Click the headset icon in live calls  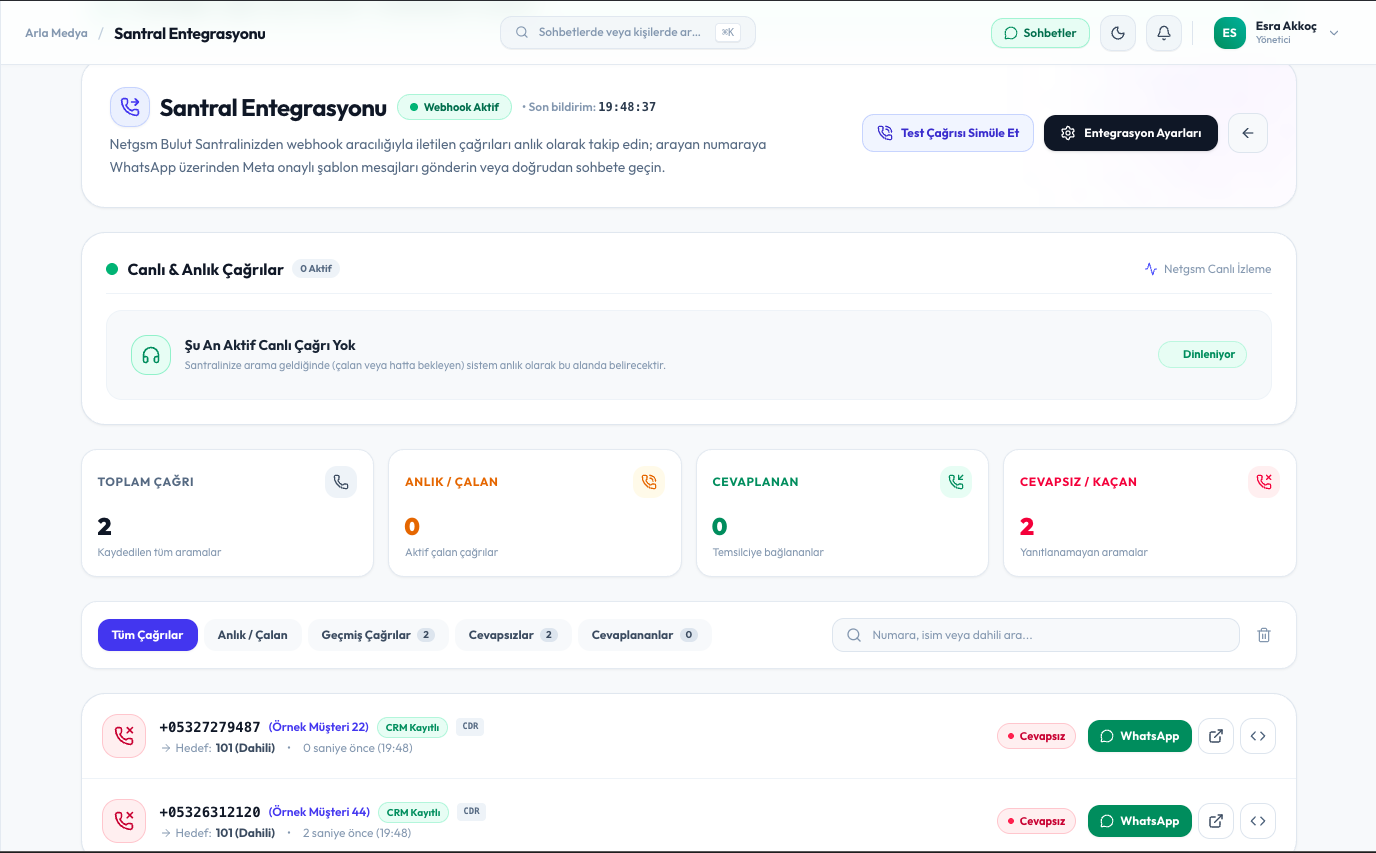click(151, 355)
